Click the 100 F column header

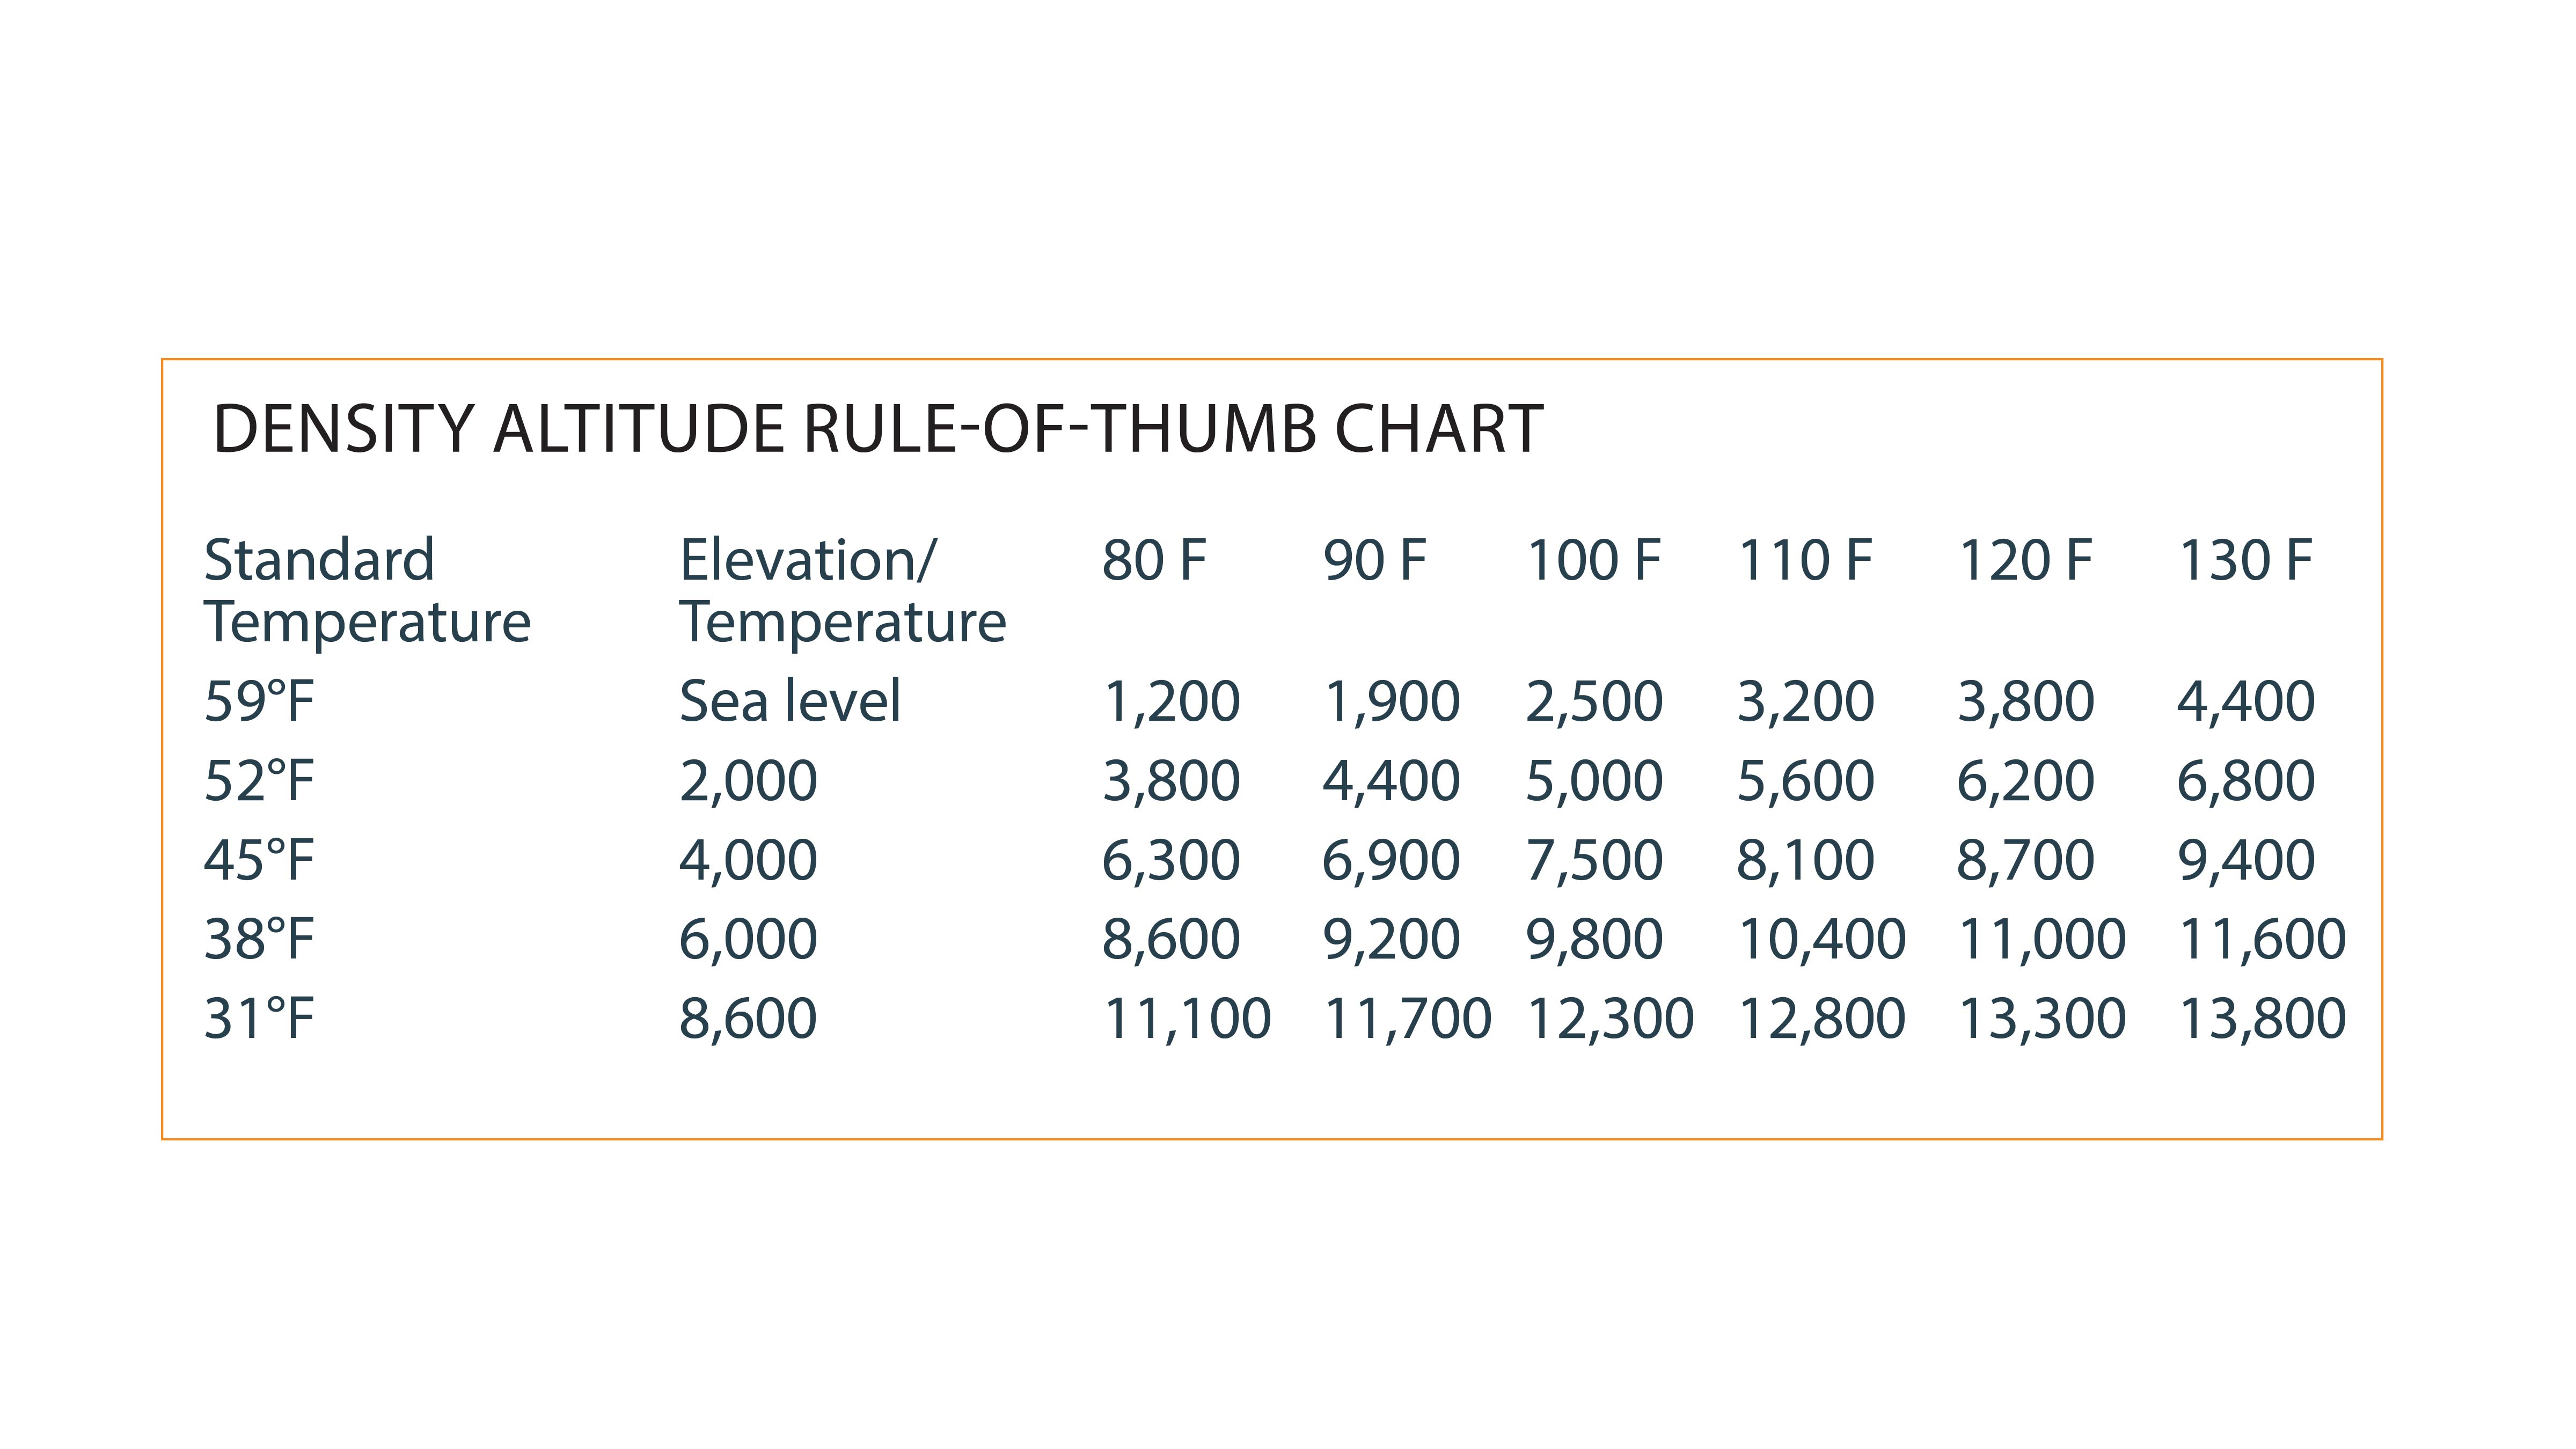pos(1593,560)
